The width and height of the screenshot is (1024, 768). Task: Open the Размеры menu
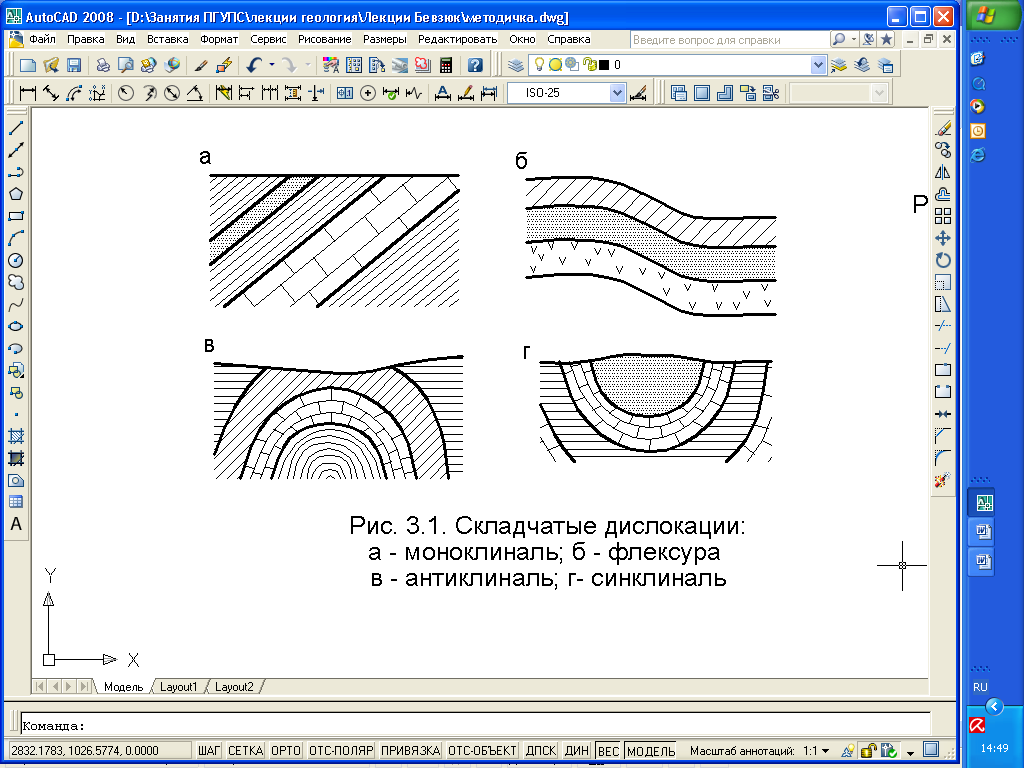[x=385, y=39]
